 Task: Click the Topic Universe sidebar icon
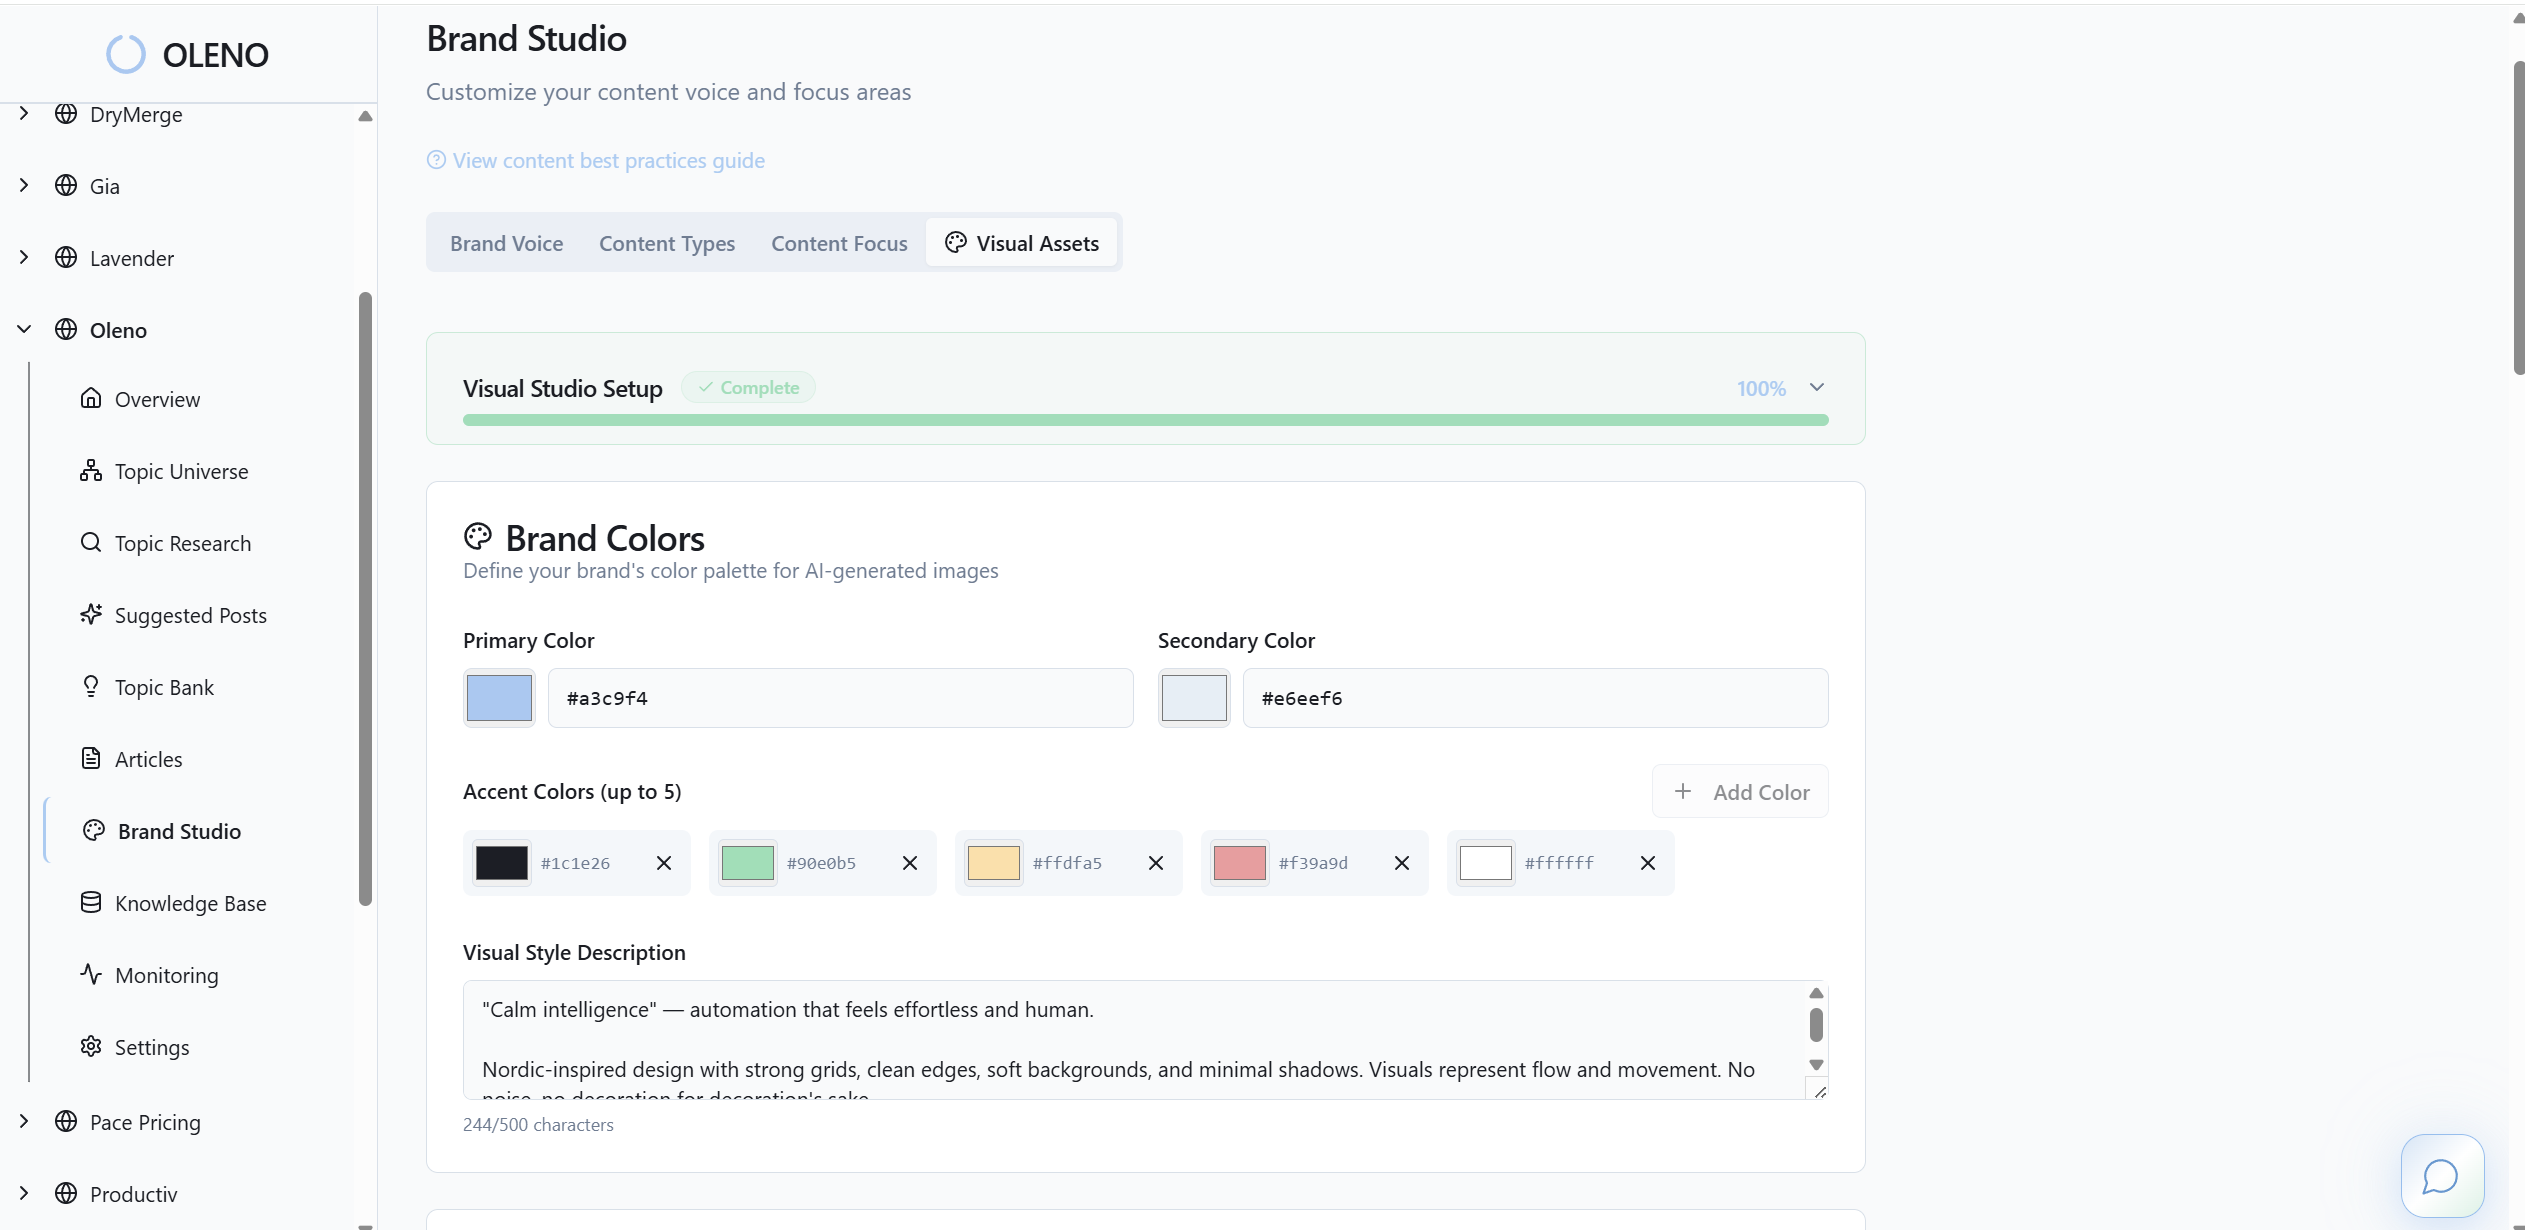(91, 471)
